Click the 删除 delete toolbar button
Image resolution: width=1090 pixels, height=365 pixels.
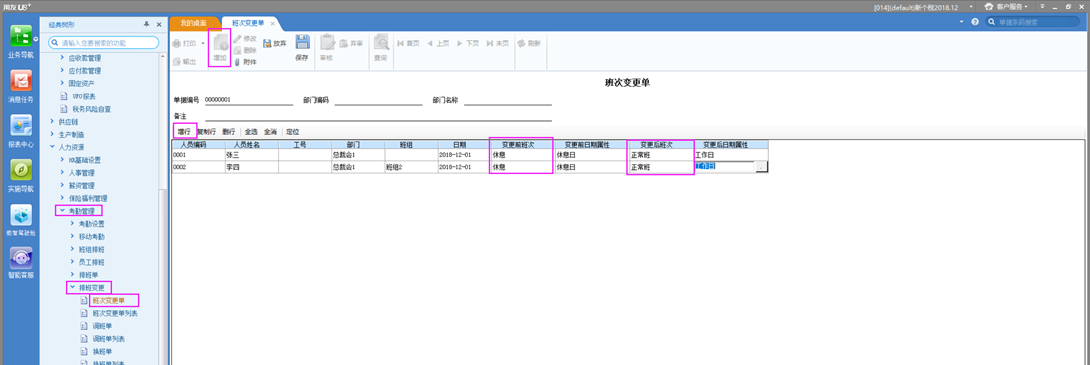click(245, 50)
